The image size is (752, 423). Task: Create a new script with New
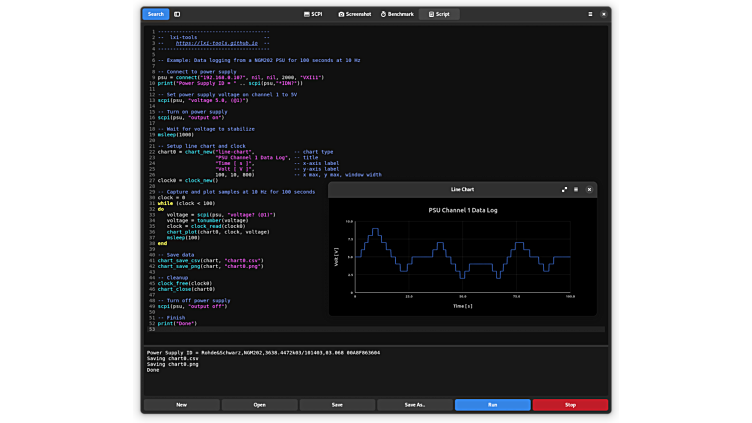click(x=181, y=405)
